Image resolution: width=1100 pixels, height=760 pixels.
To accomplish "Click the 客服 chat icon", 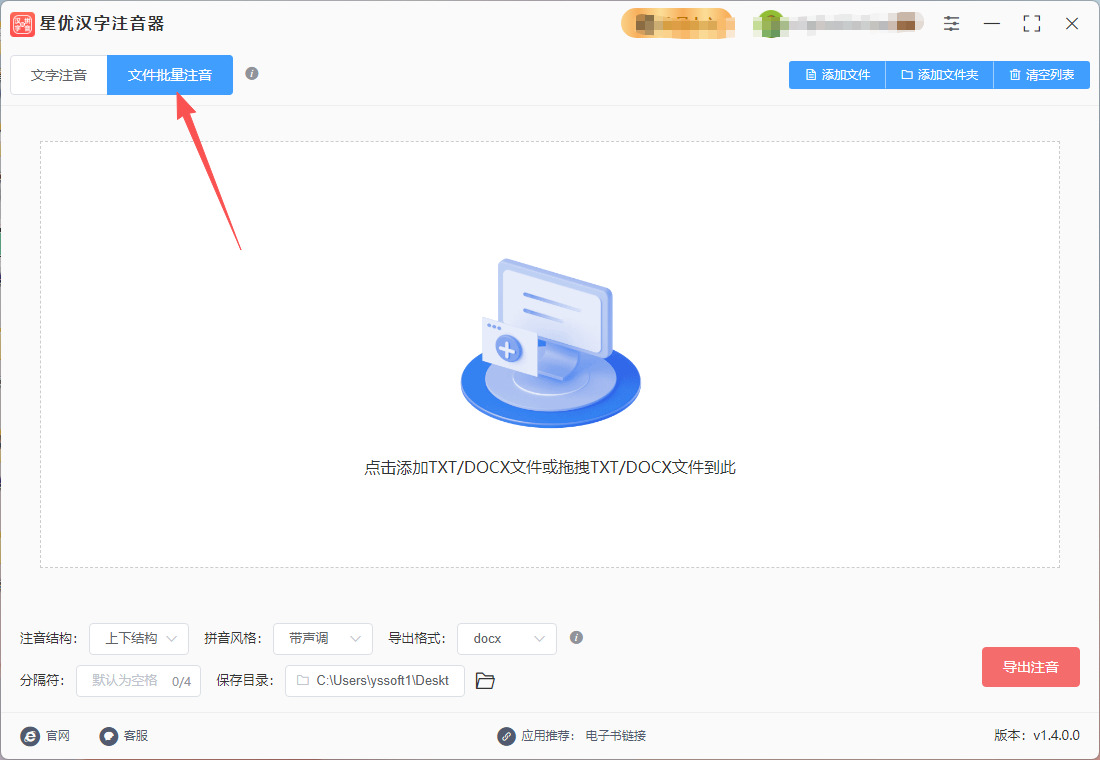I will click(108, 736).
